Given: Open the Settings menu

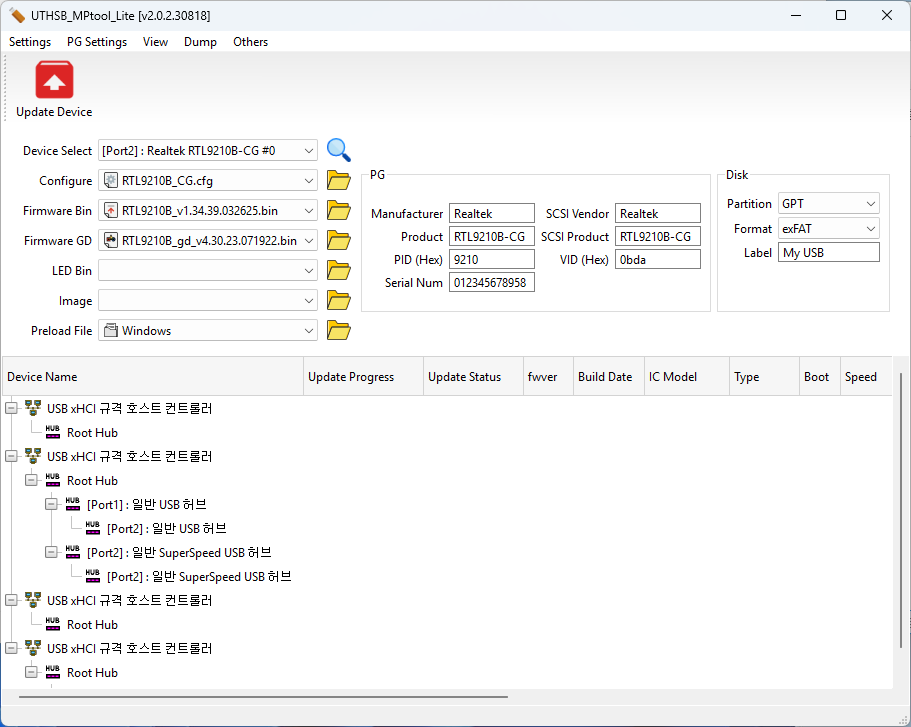Looking at the screenshot, I should pos(30,42).
